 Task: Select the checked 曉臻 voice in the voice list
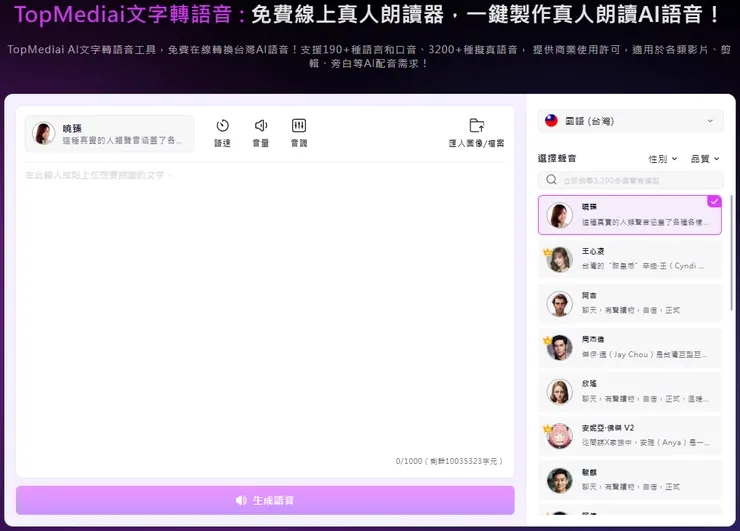tap(630, 215)
